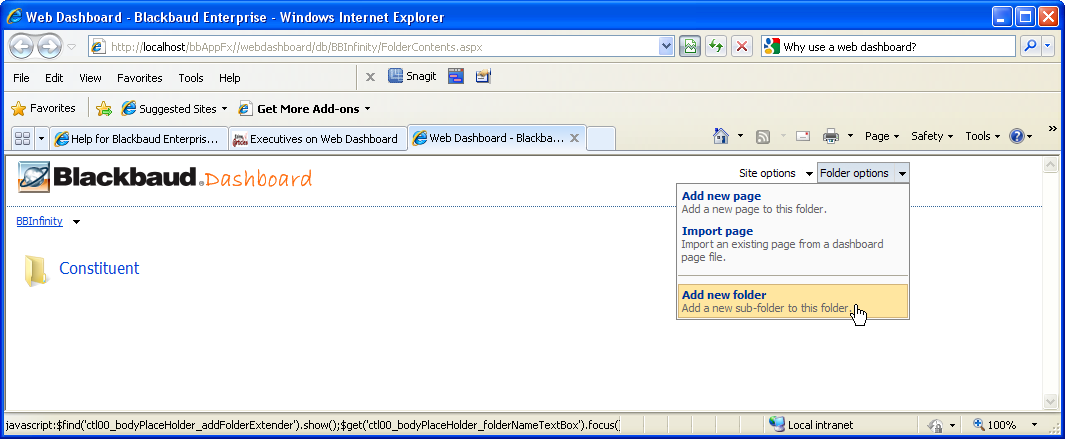The width and height of the screenshot is (1065, 439).
Task: Open the Help menu
Action: pyautogui.click(x=230, y=78)
